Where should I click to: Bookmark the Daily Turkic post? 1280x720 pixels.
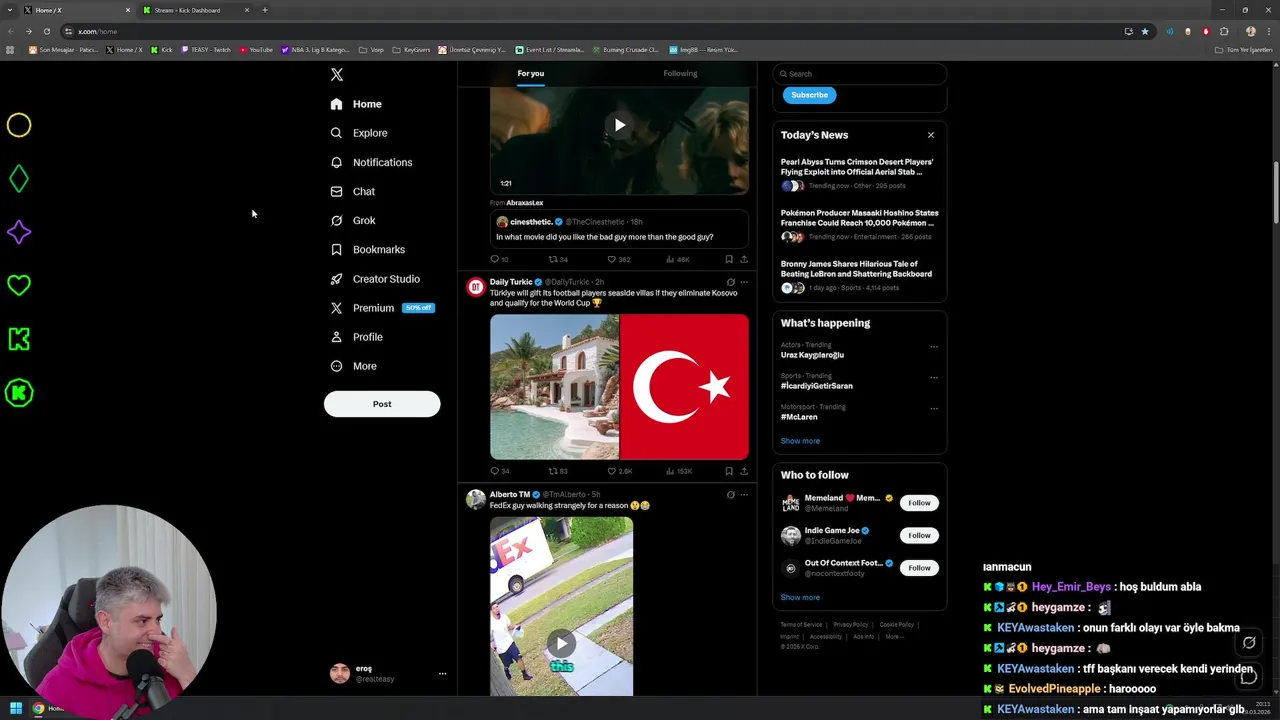(x=729, y=471)
